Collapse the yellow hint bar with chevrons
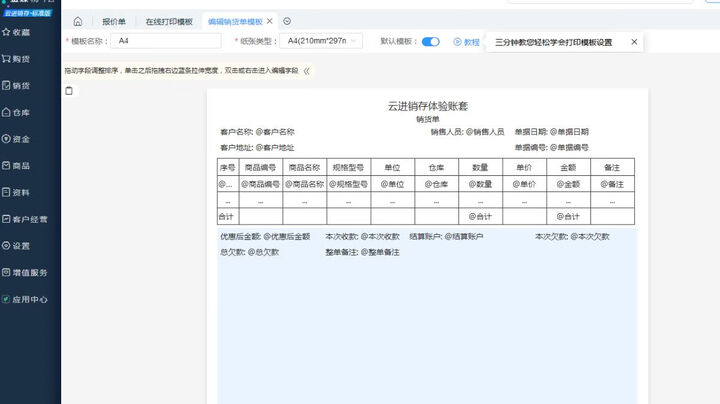This screenshot has height=404, width=720. coord(307,72)
